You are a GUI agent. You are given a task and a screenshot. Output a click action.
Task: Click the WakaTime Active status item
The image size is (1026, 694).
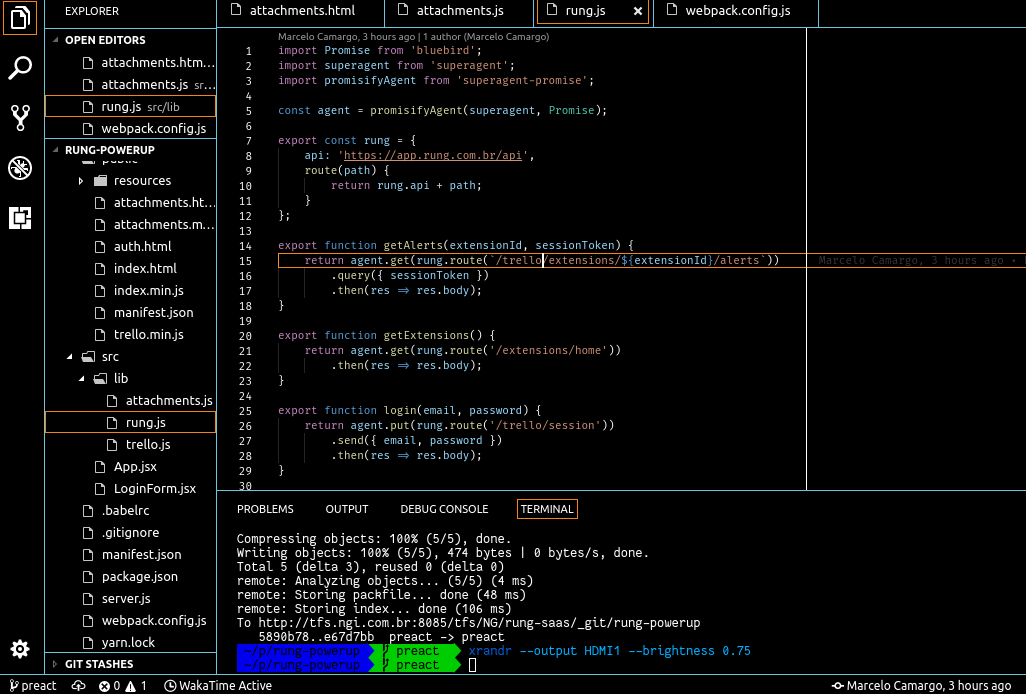(217, 685)
